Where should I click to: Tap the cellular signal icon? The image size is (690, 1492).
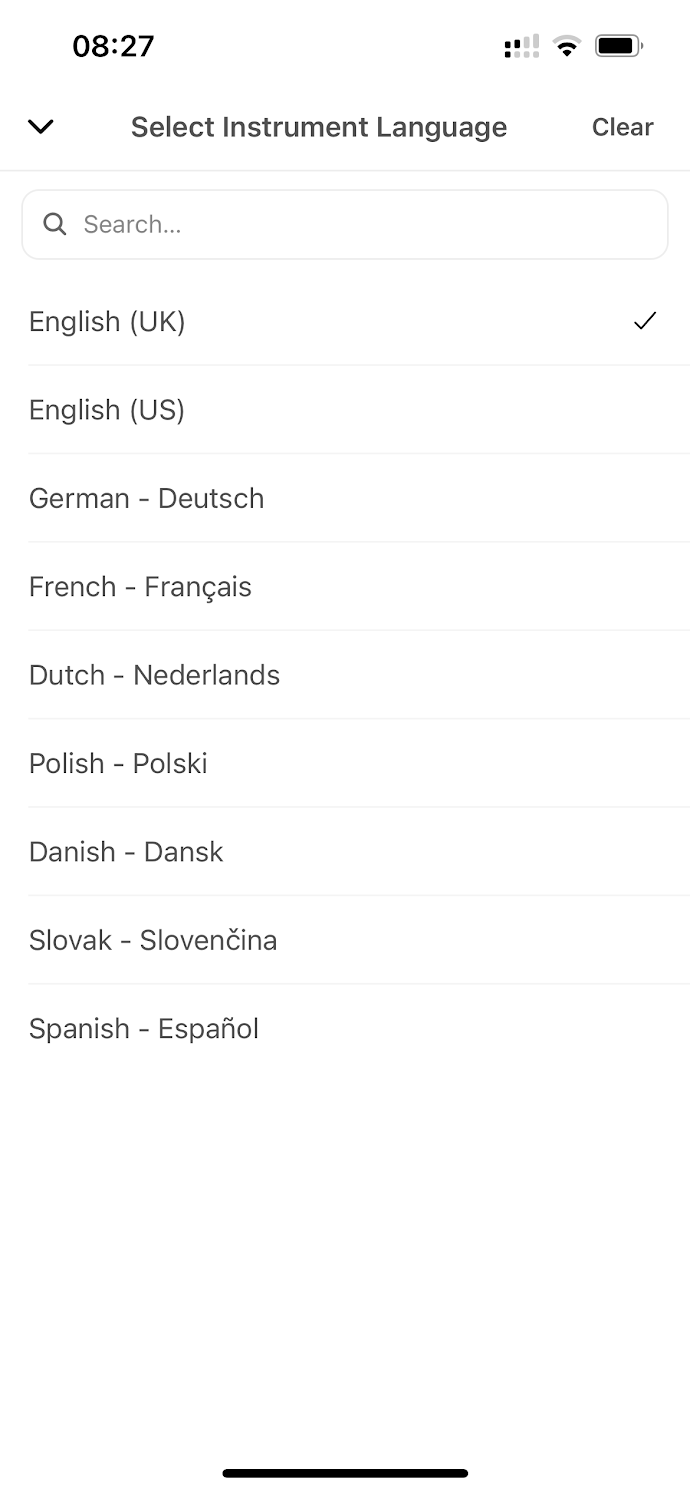point(521,46)
